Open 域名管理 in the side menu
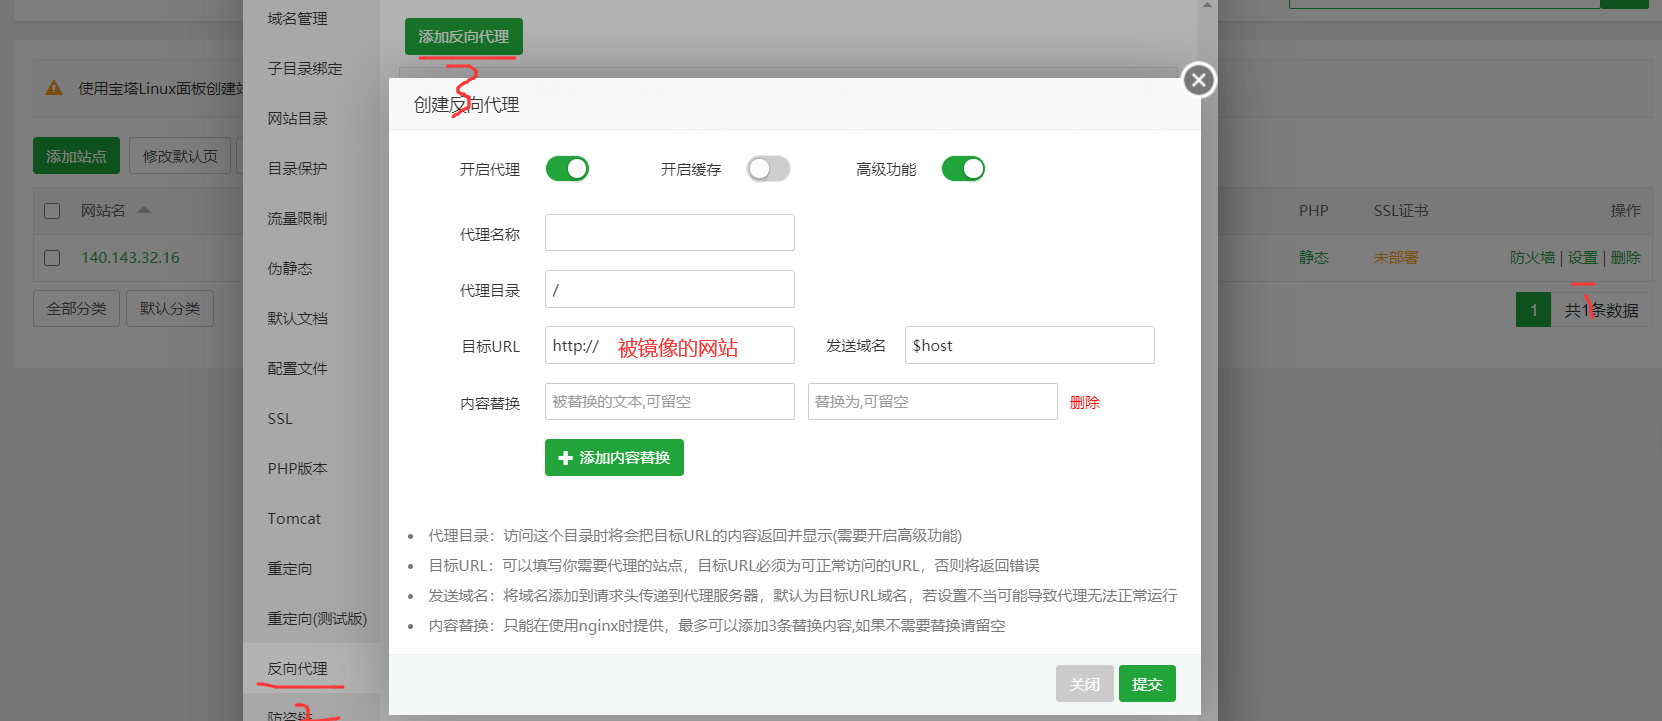 [297, 19]
